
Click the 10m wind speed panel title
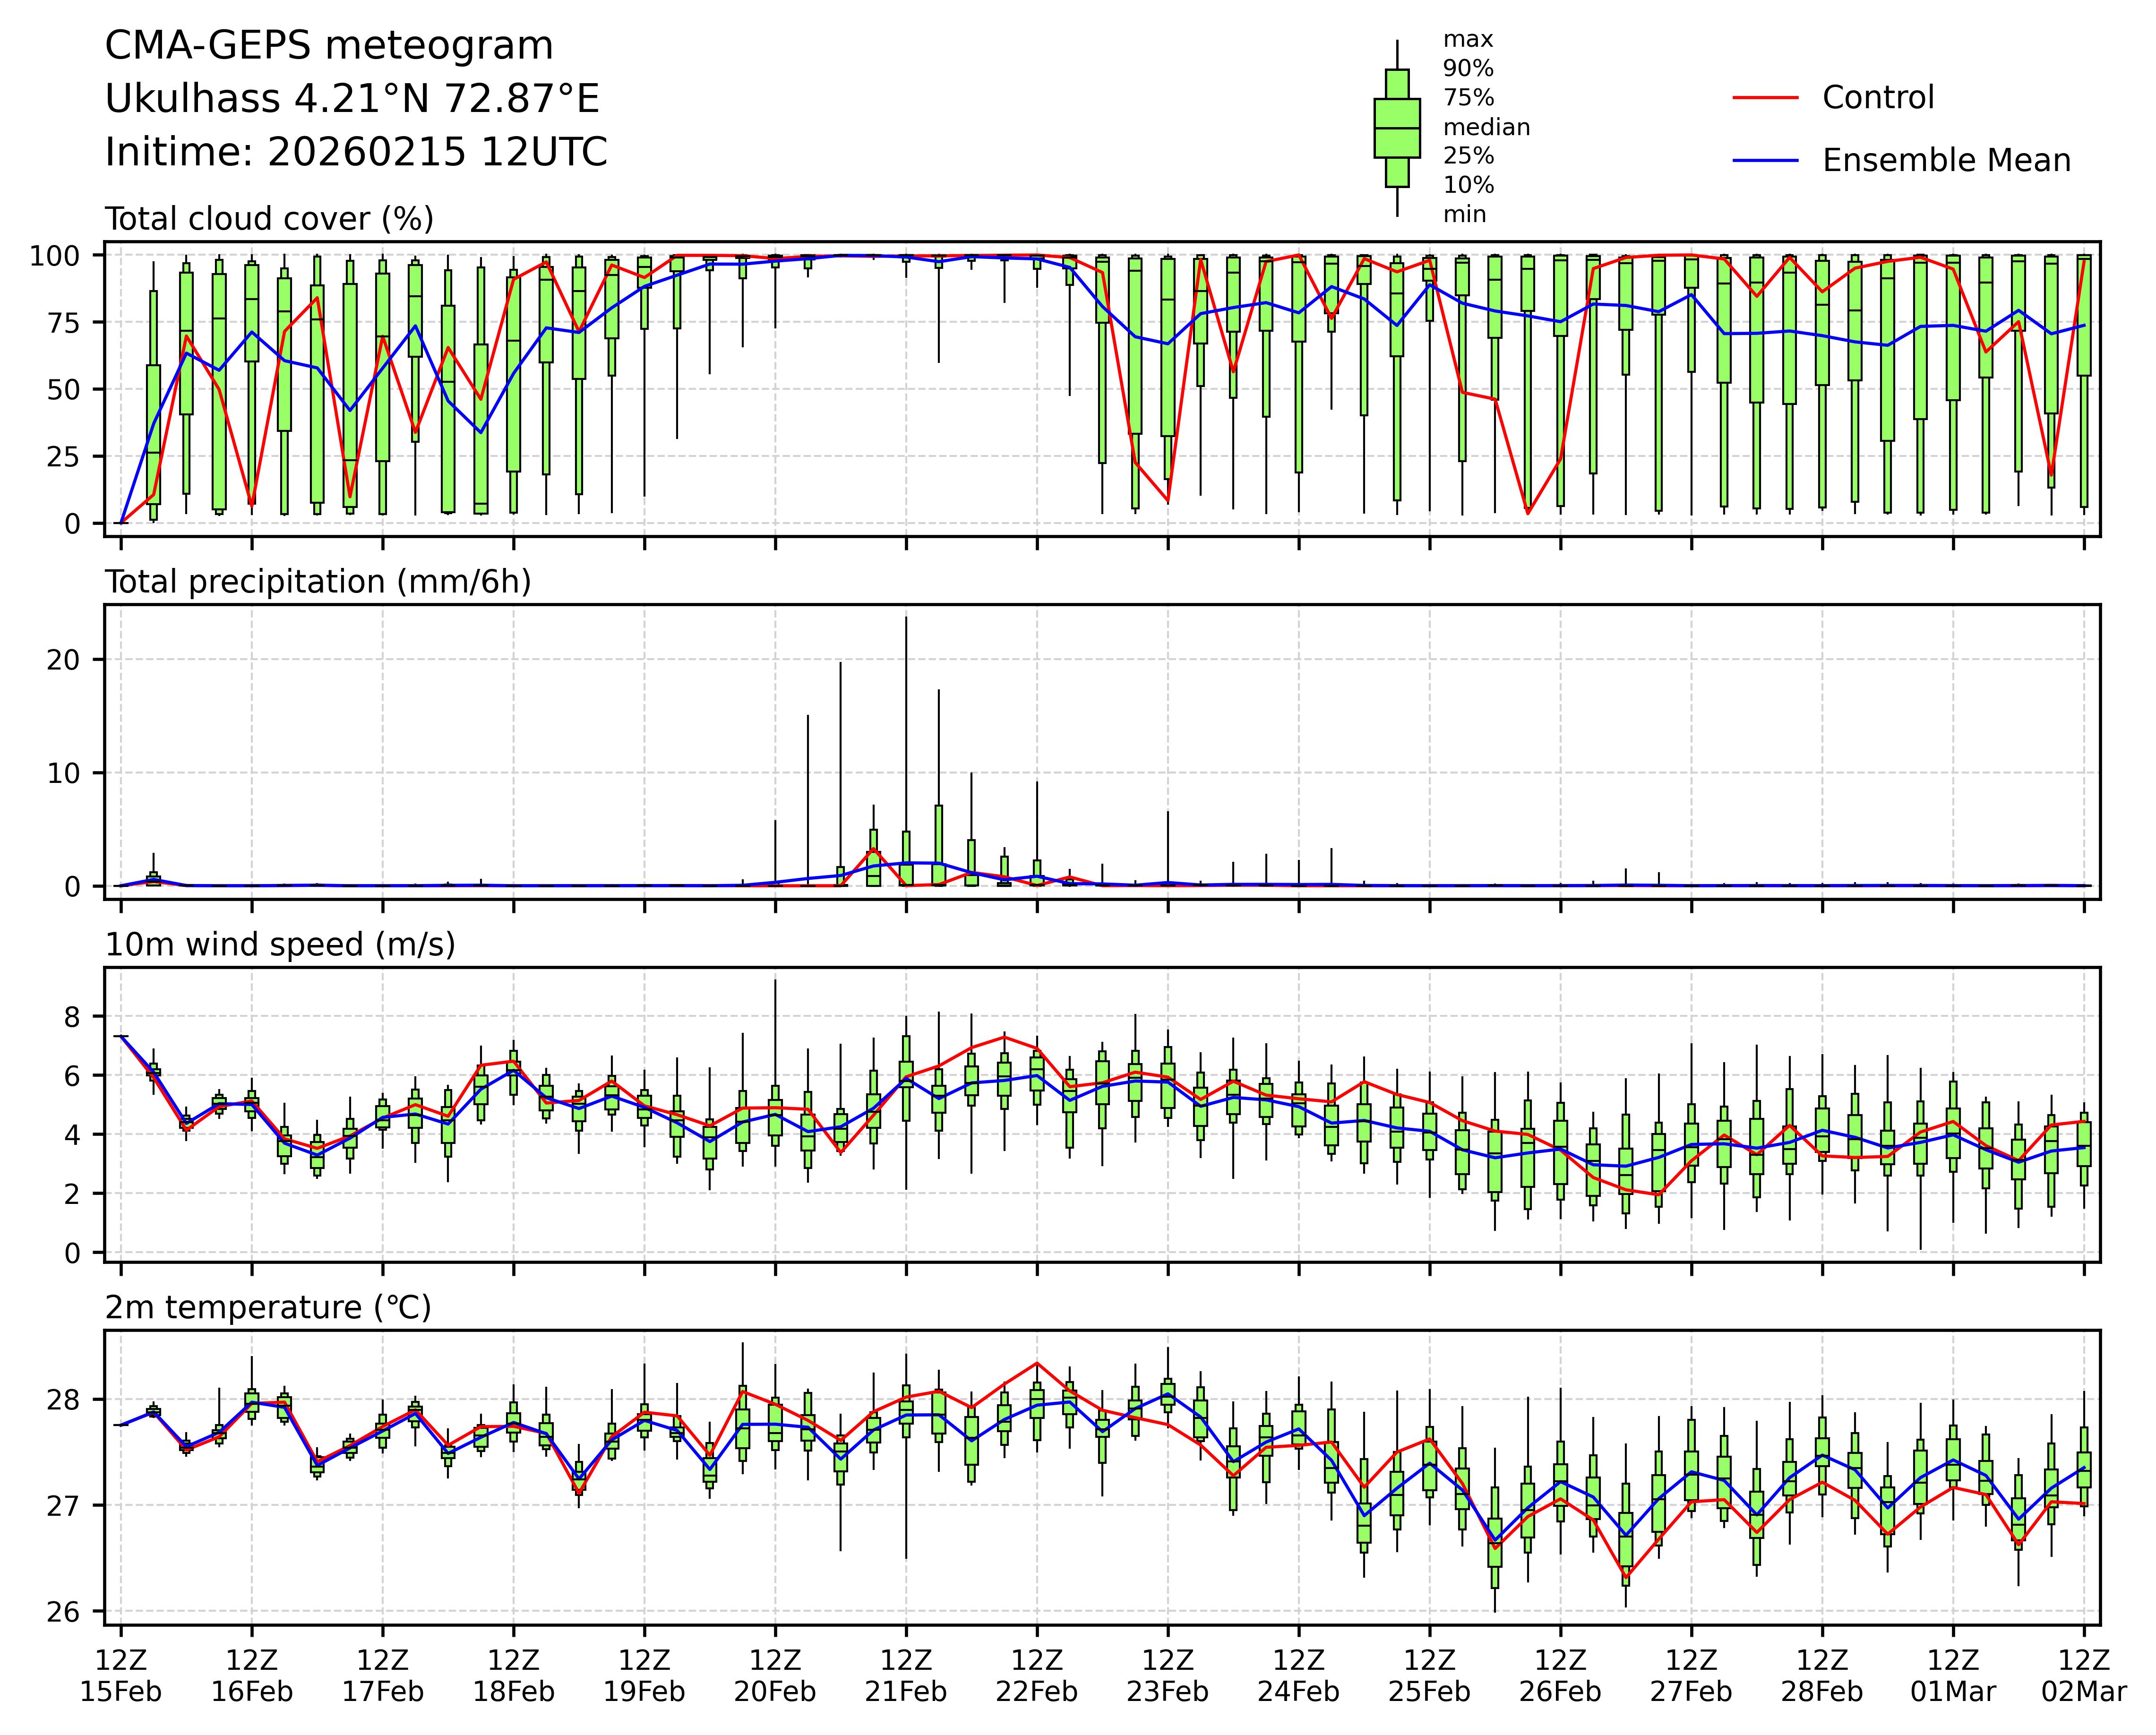[280, 945]
